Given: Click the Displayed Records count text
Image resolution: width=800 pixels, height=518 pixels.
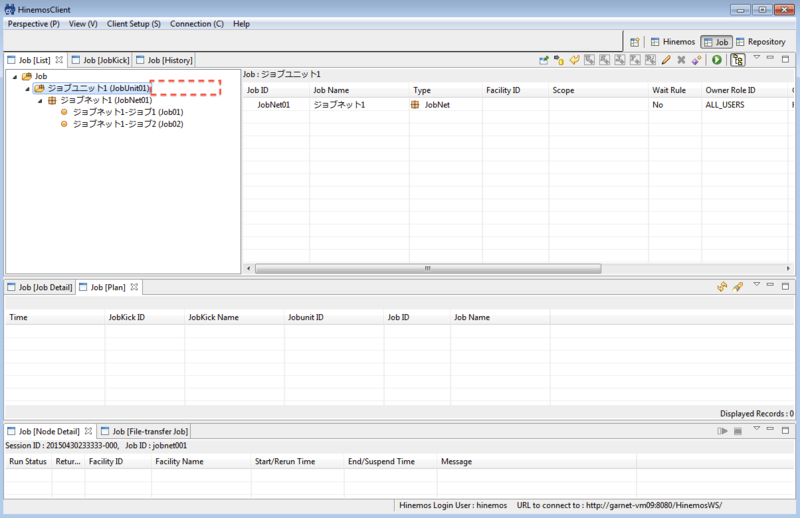Looking at the screenshot, I should click(757, 413).
